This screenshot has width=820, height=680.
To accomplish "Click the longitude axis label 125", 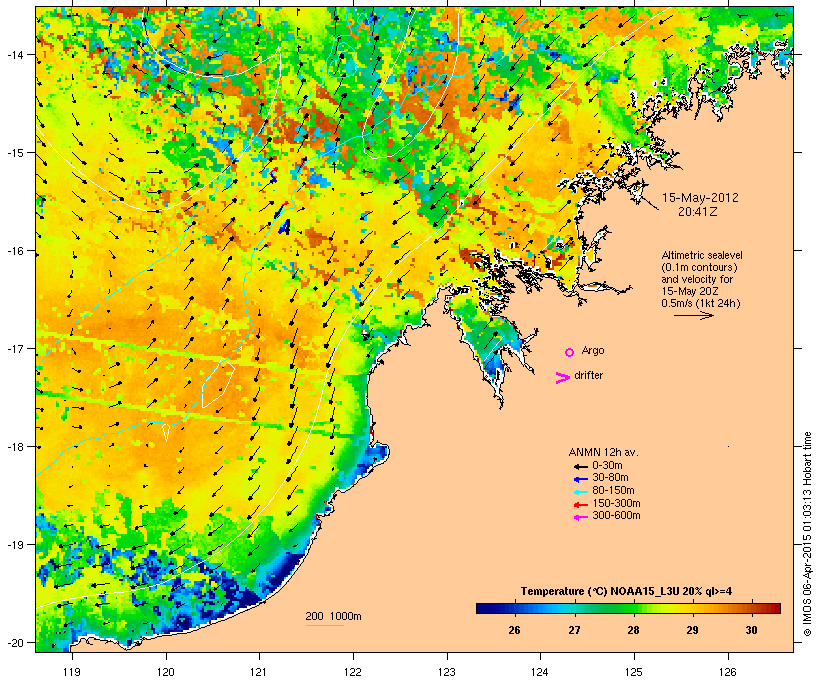I will click(634, 672).
